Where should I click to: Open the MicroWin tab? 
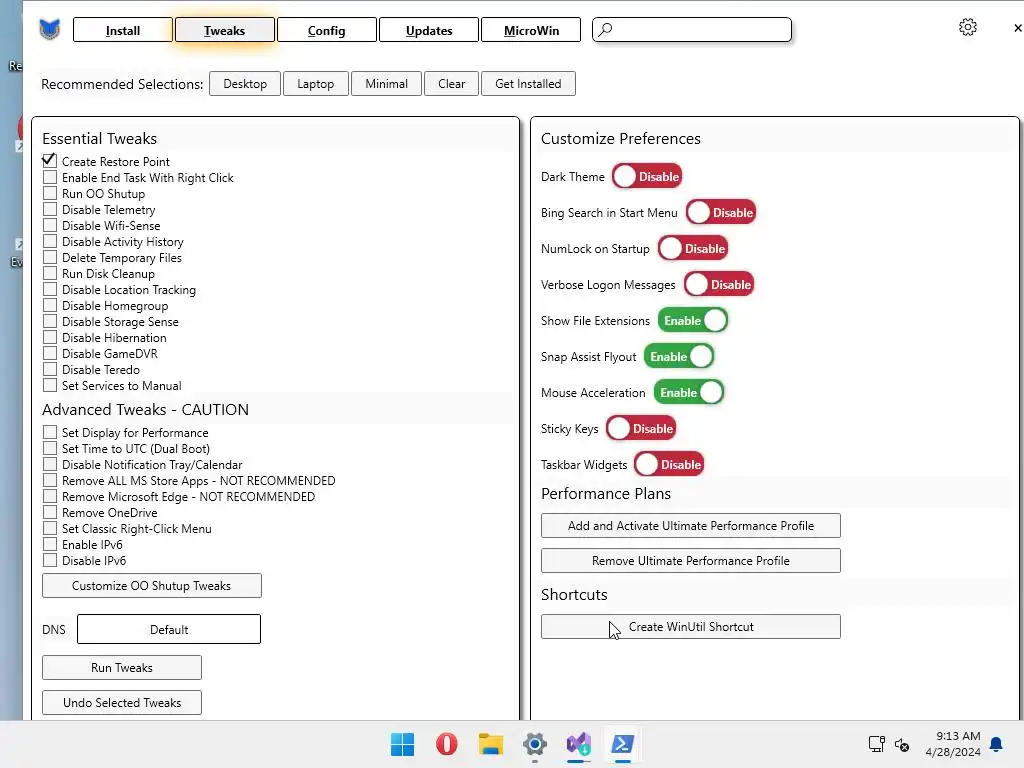coord(531,30)
